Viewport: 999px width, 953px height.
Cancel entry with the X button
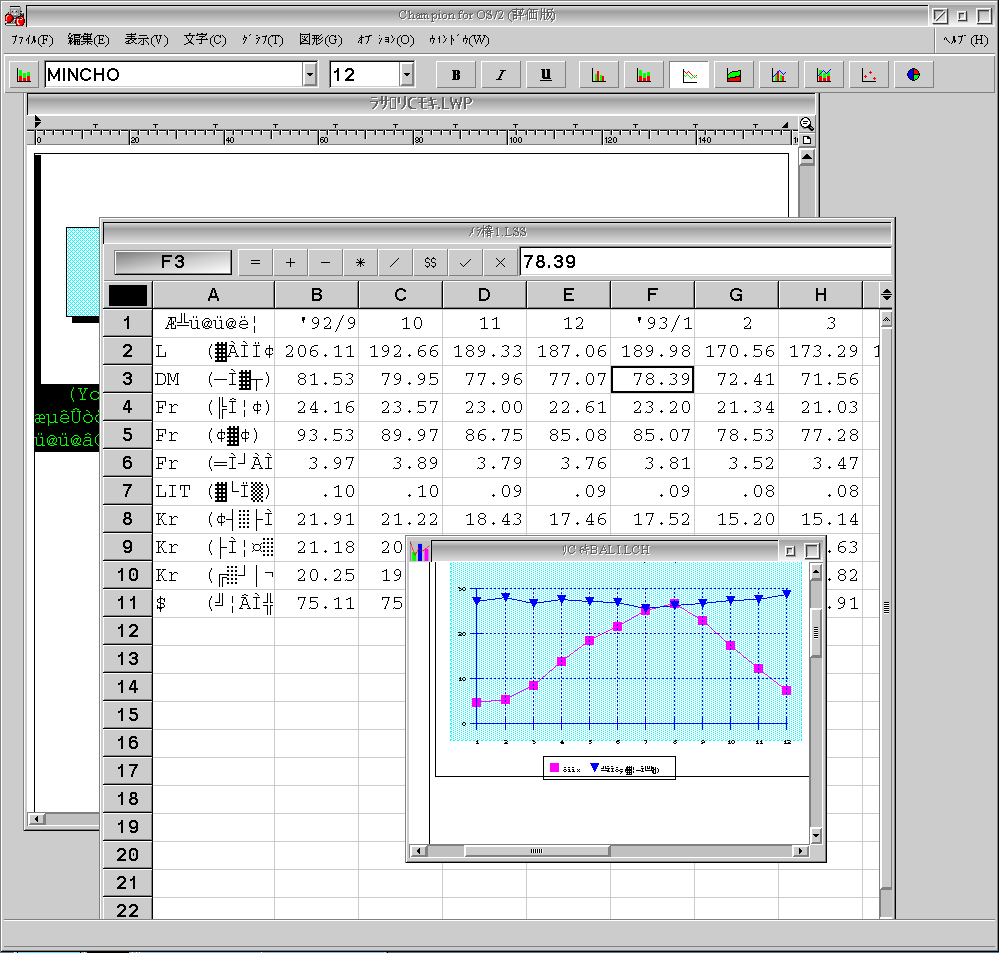pyautogui.click(x=500, y=262)
